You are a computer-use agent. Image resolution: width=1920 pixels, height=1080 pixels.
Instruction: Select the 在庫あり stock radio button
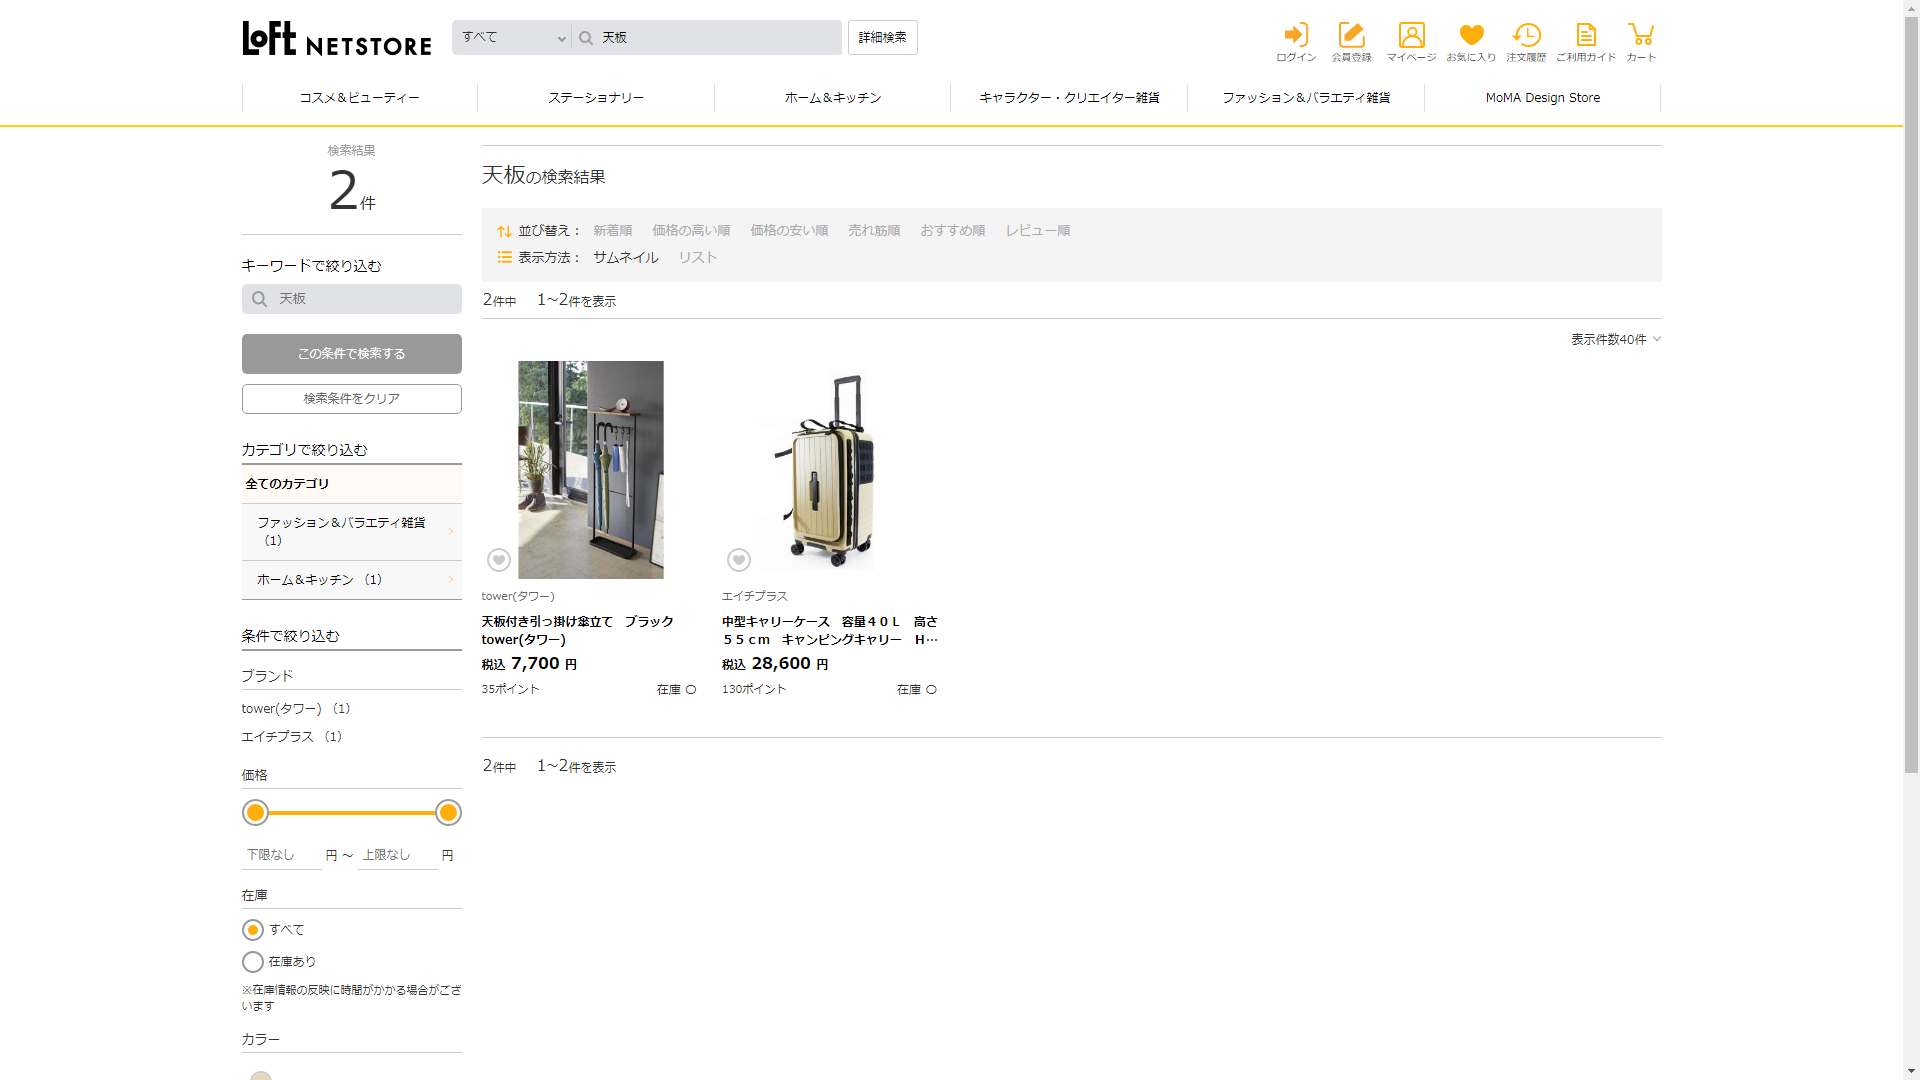[x=253, y=962]
